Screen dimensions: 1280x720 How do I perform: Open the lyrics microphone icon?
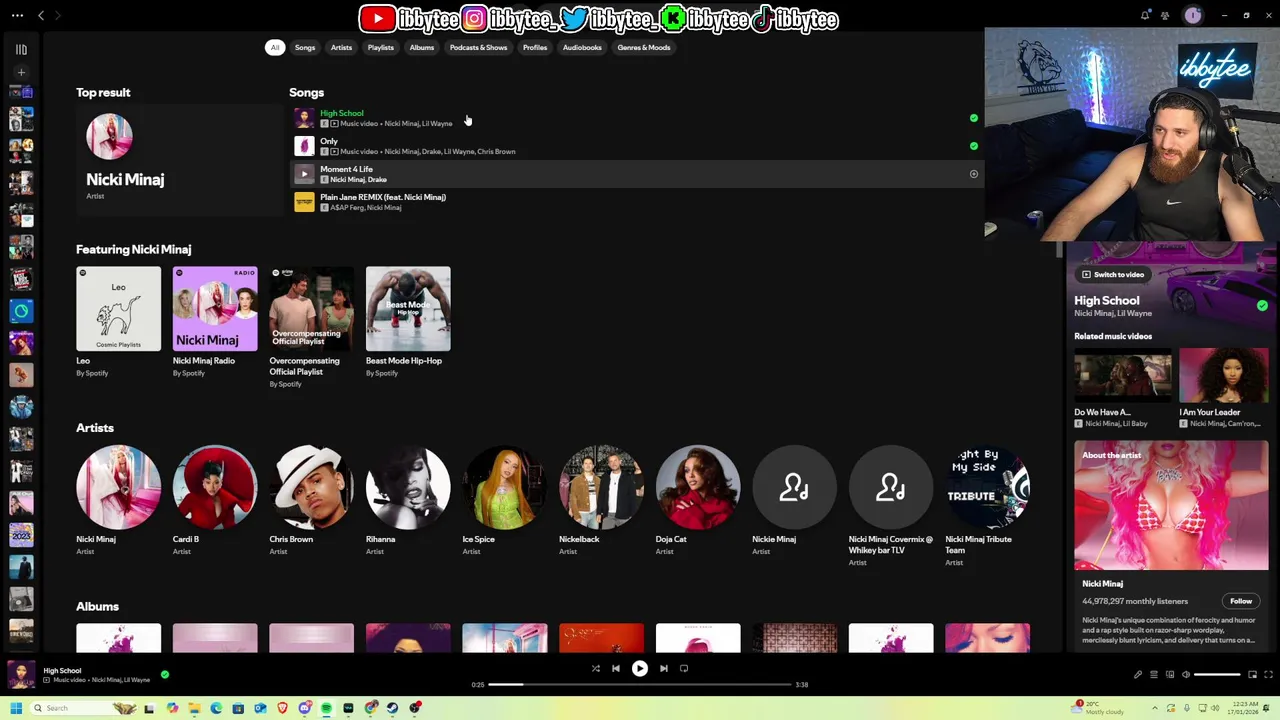click(1138, 675)
